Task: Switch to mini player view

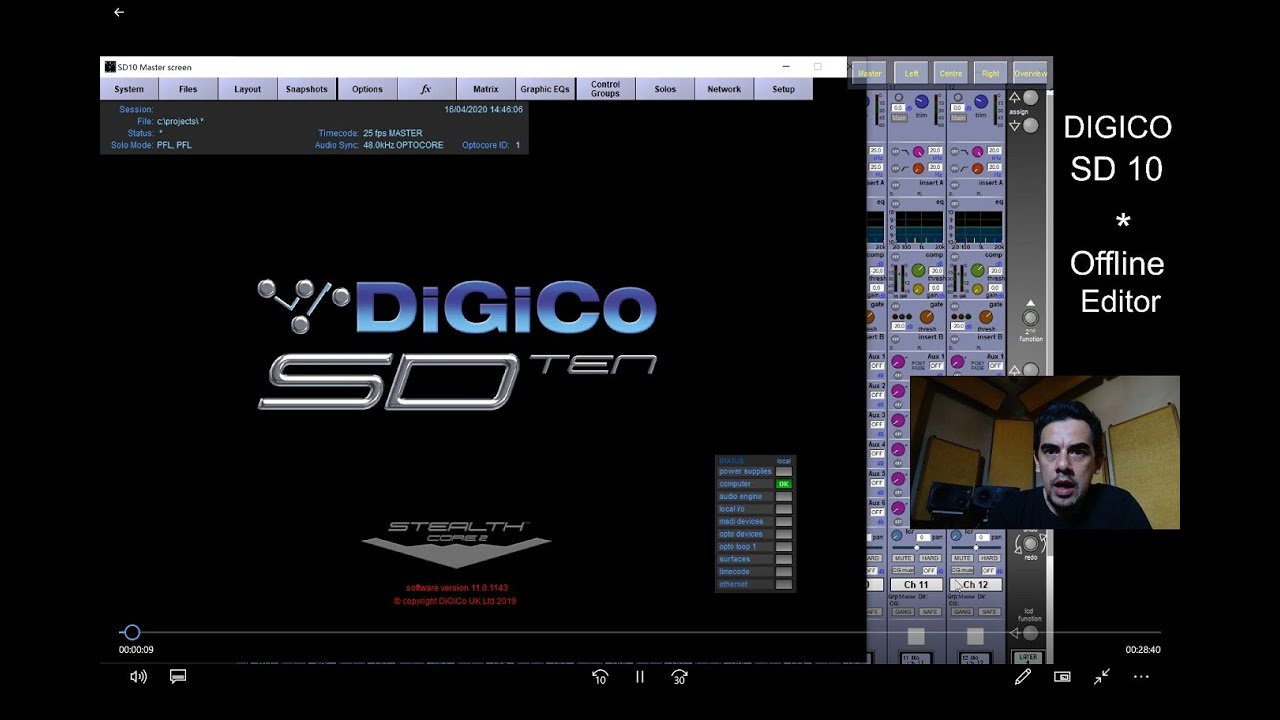Action: coord(1062,677)
